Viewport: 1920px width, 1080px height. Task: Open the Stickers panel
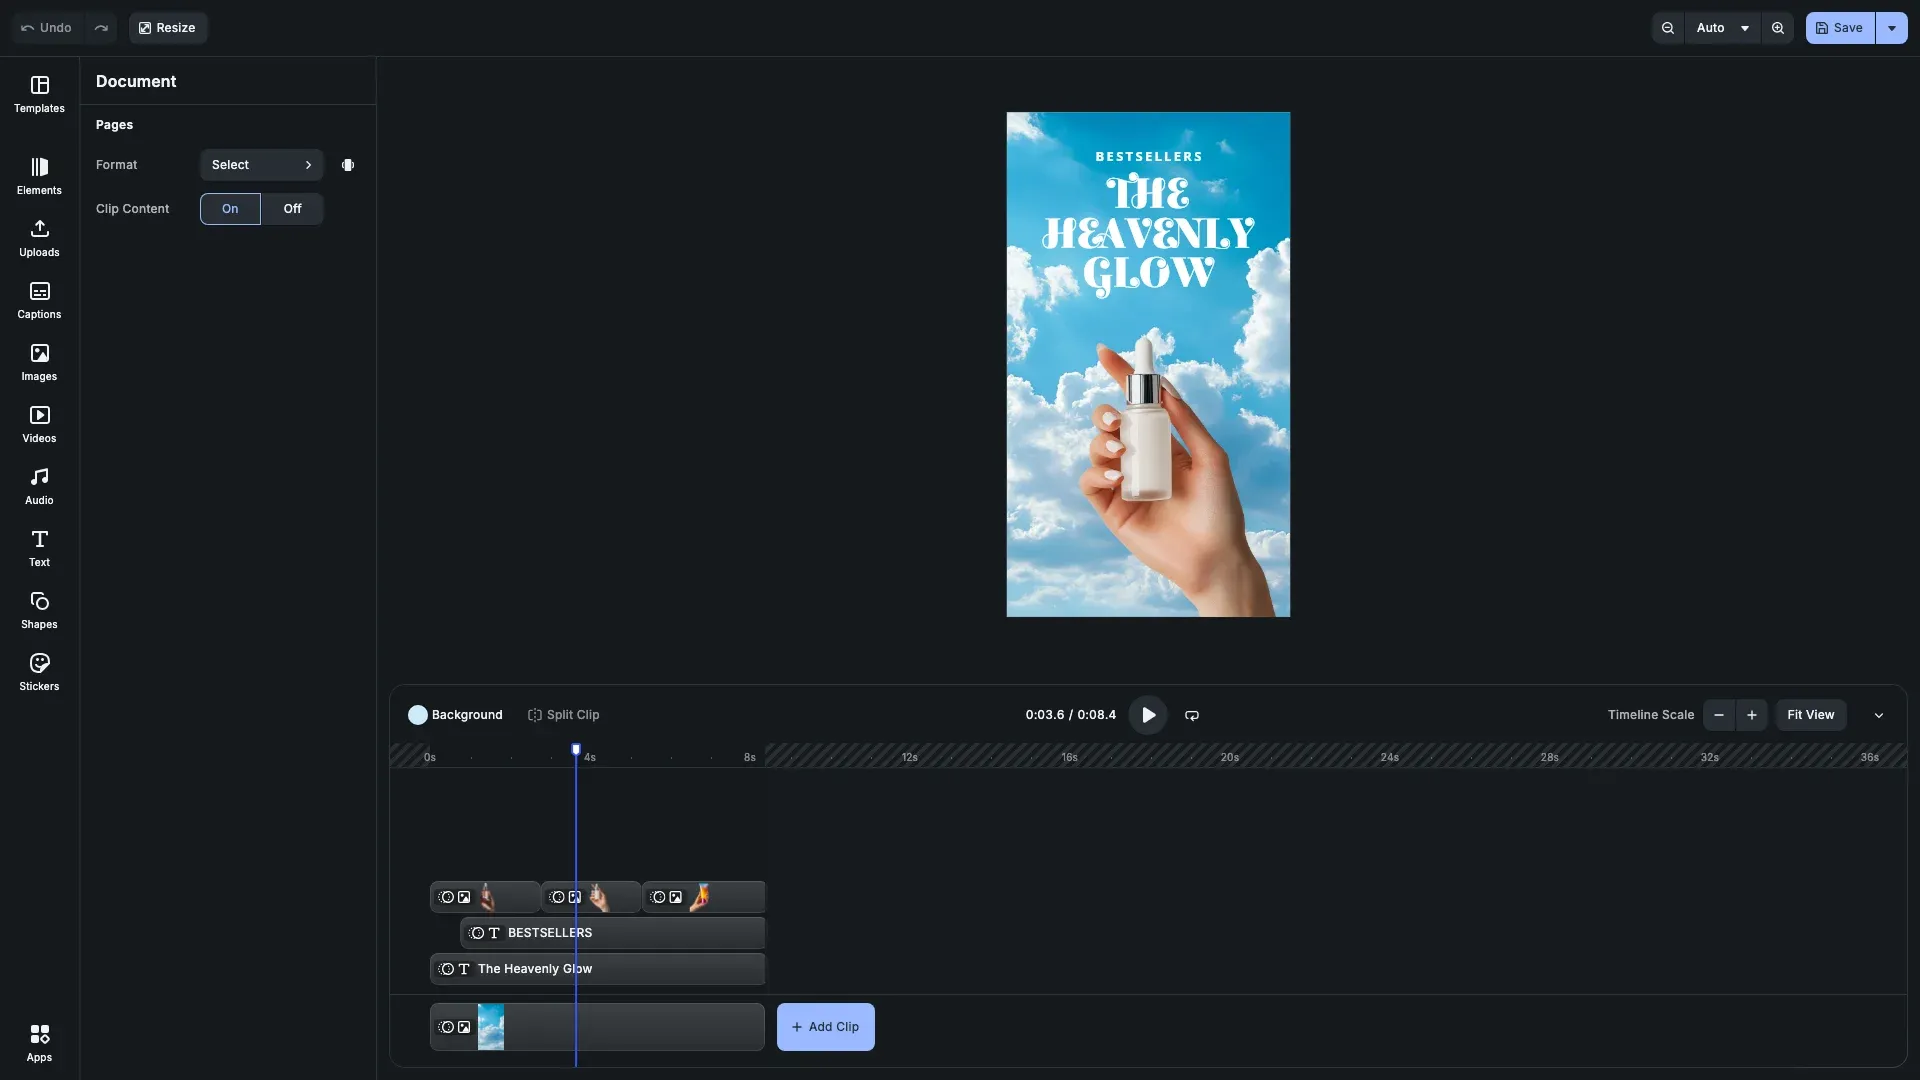click(x=39, y=670)
